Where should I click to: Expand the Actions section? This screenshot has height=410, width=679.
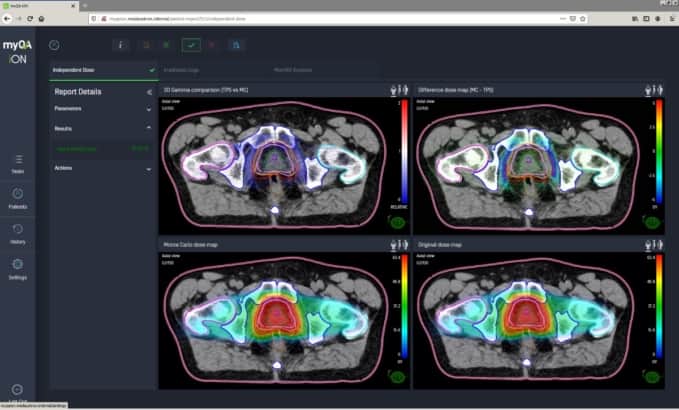(x=148, y=168)
